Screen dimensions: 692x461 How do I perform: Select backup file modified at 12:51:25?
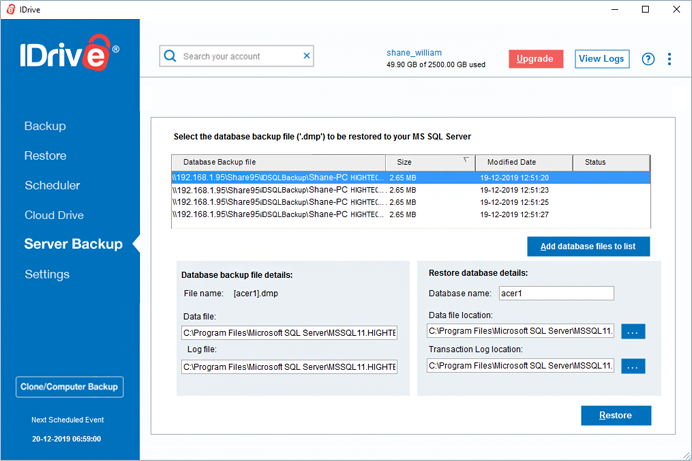pyautogui.click(x=410, y=202)
